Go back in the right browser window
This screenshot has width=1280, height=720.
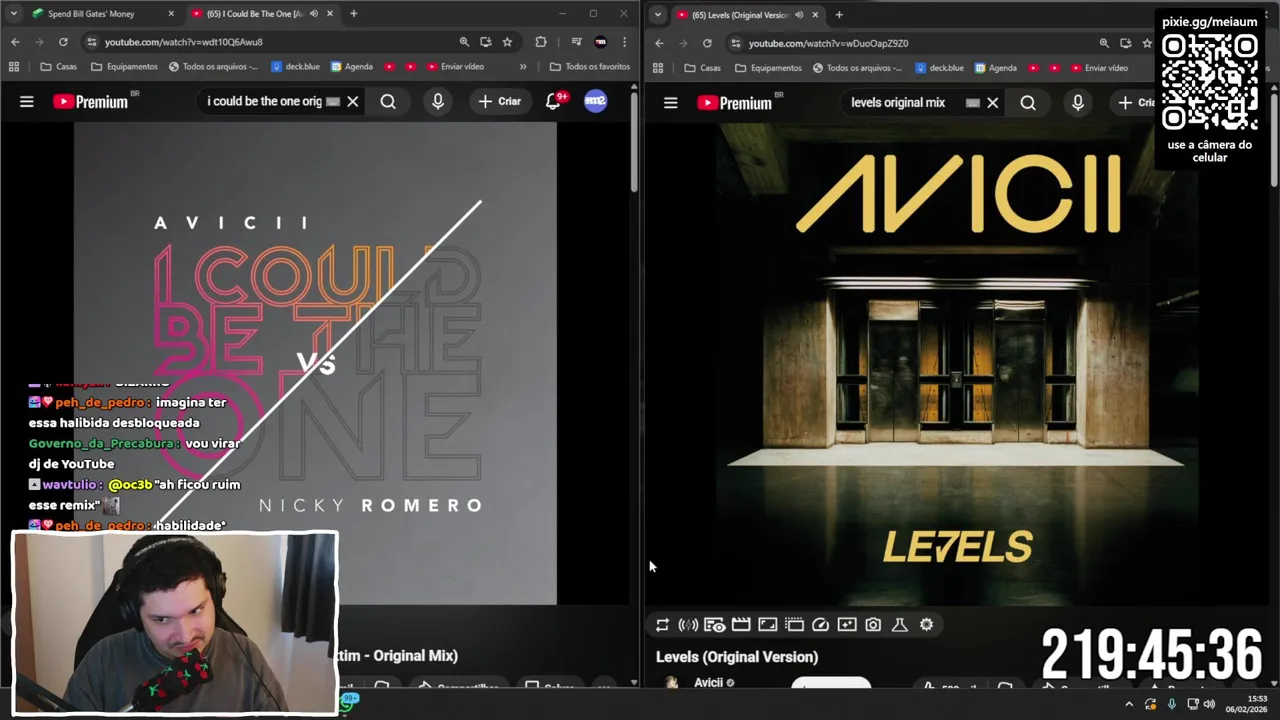click(x=659, y=43)
